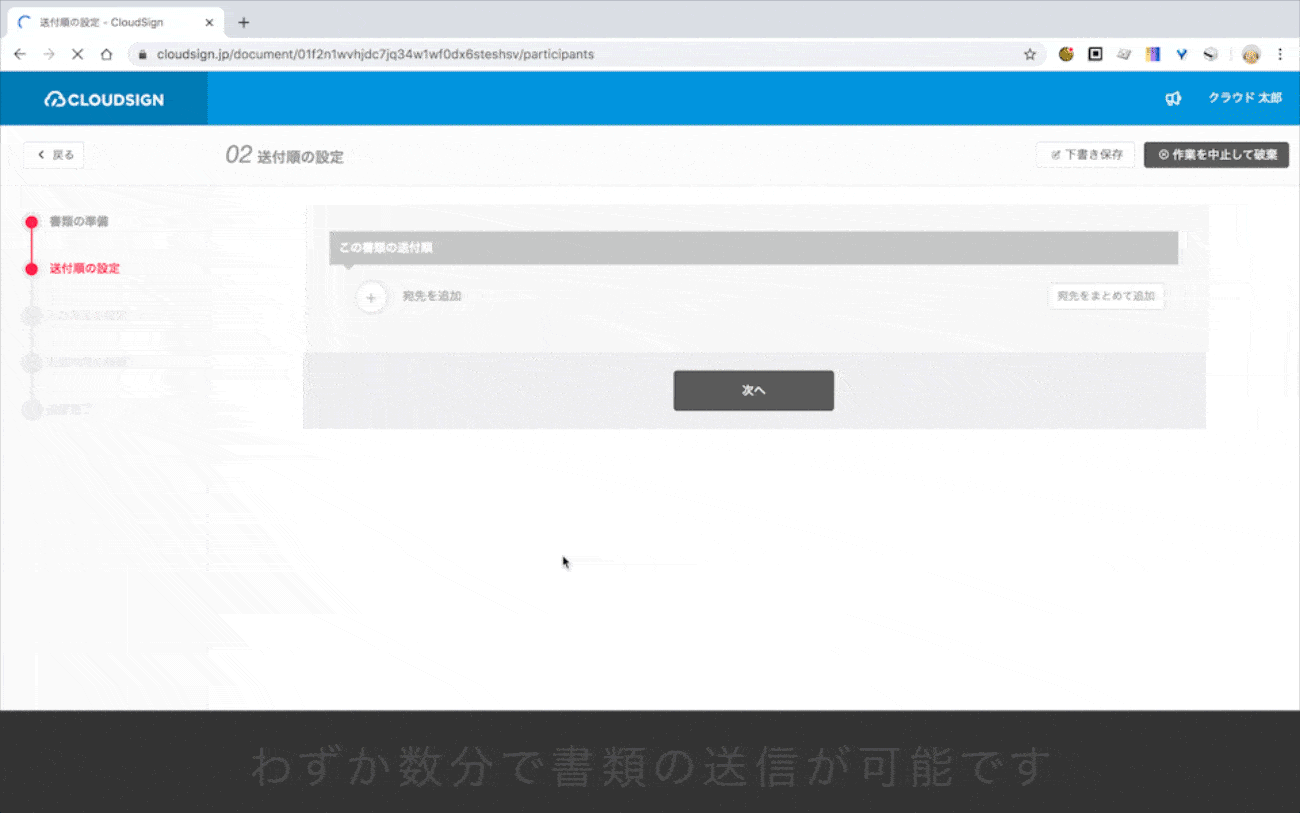Go to browser home page icon
The image size is (1300, 813).
click(x=106, y=54)
